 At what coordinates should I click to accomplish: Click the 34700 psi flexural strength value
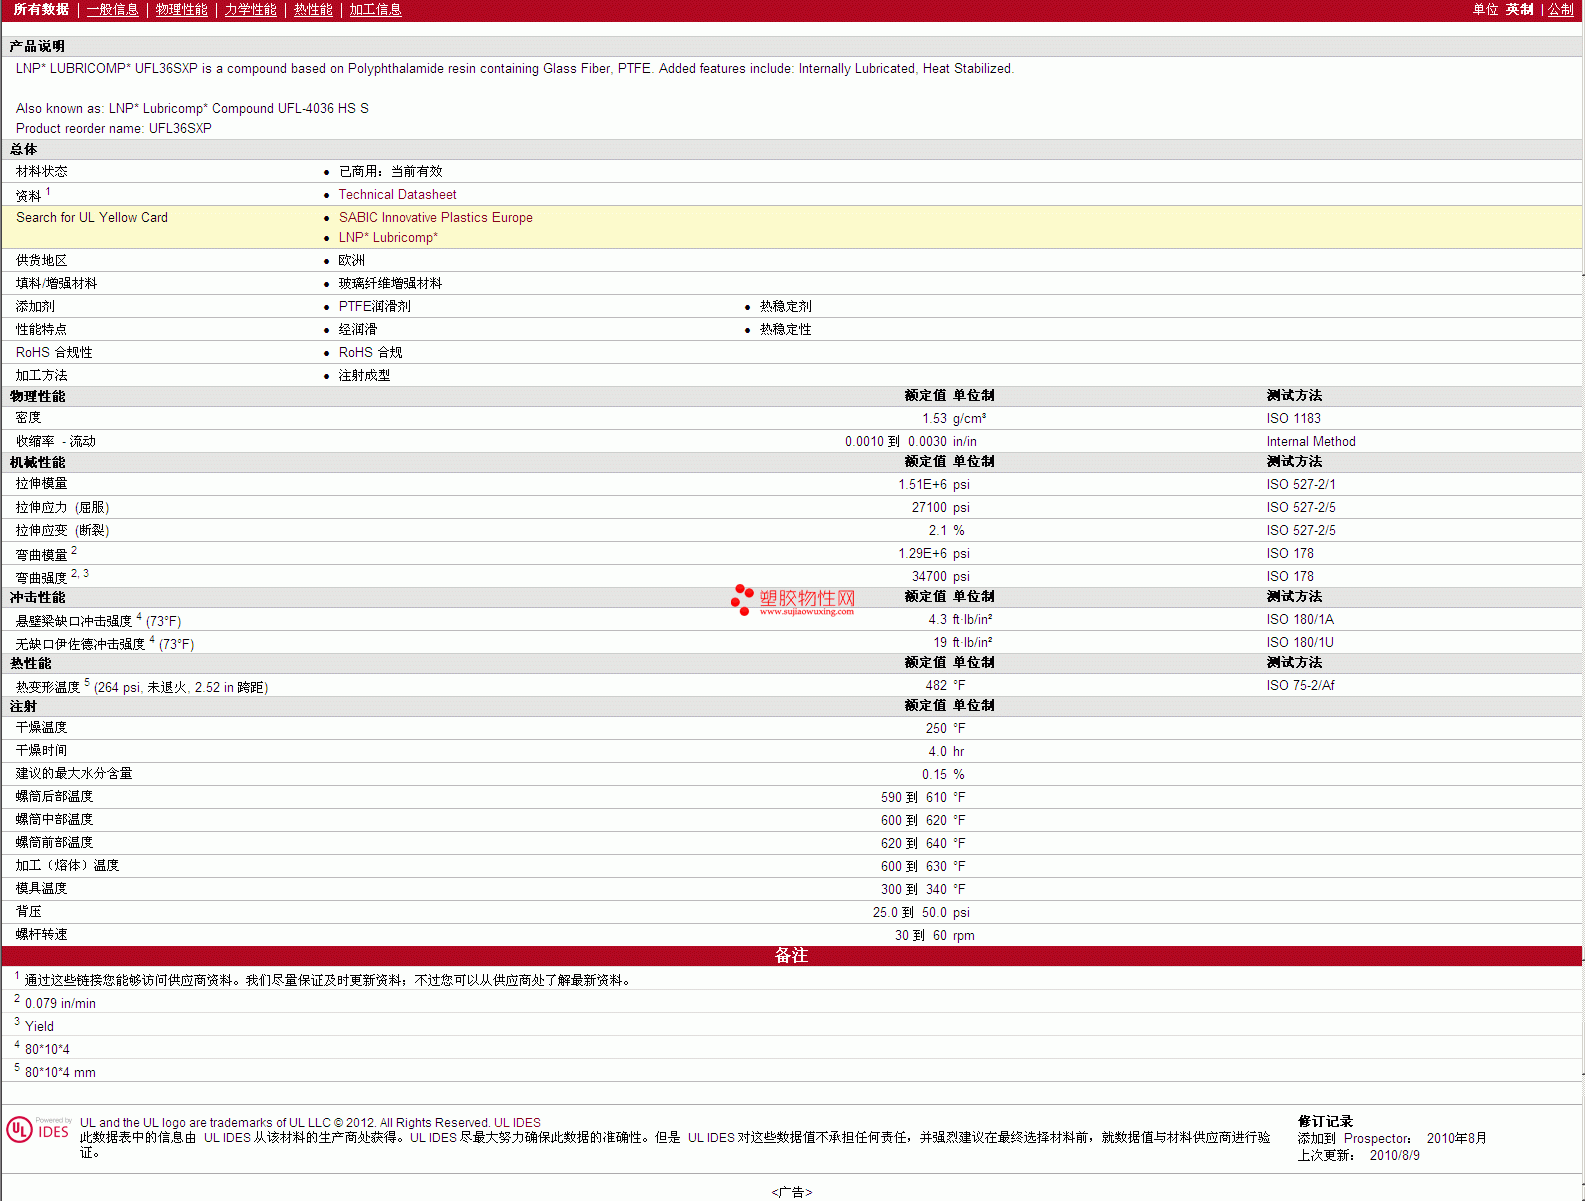coord(940,577)
